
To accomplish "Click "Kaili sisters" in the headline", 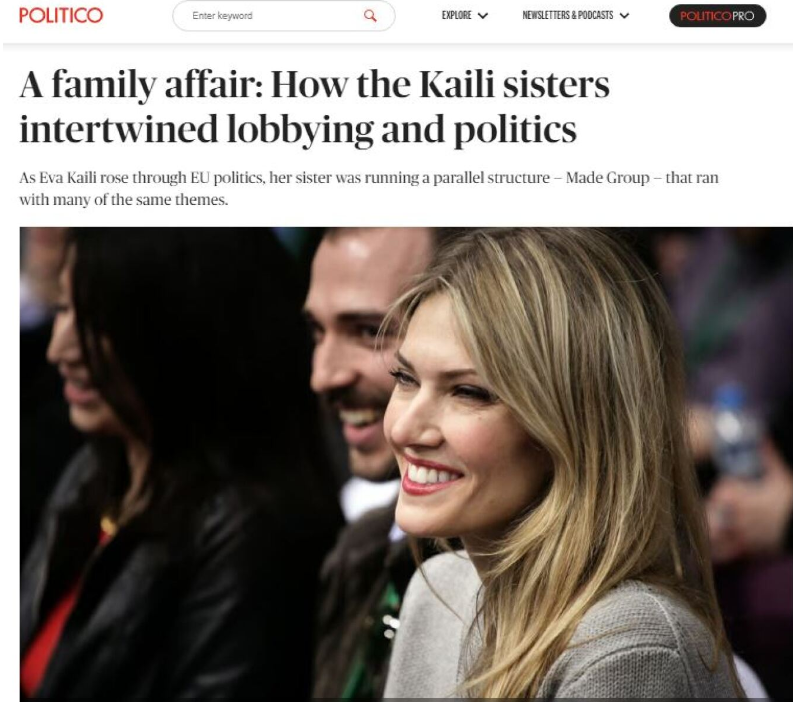I will click(x=515, y=84).
